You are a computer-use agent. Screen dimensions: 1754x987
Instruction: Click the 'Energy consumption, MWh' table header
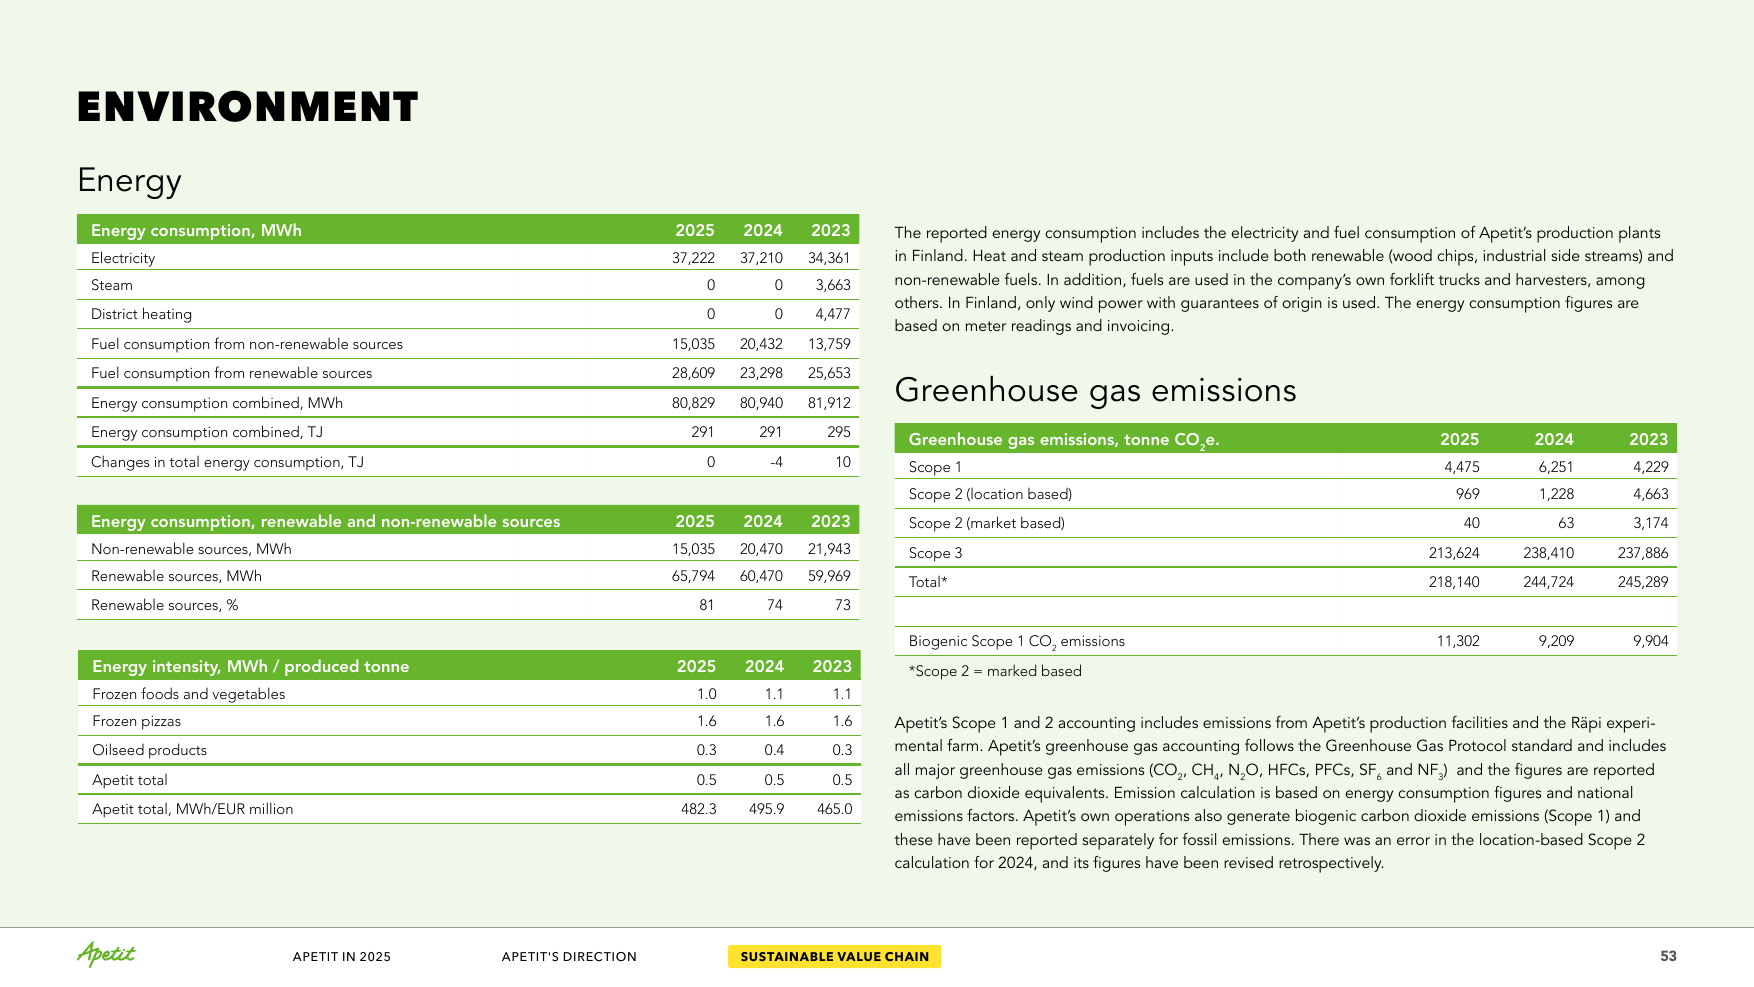click(x=196, y=230)
